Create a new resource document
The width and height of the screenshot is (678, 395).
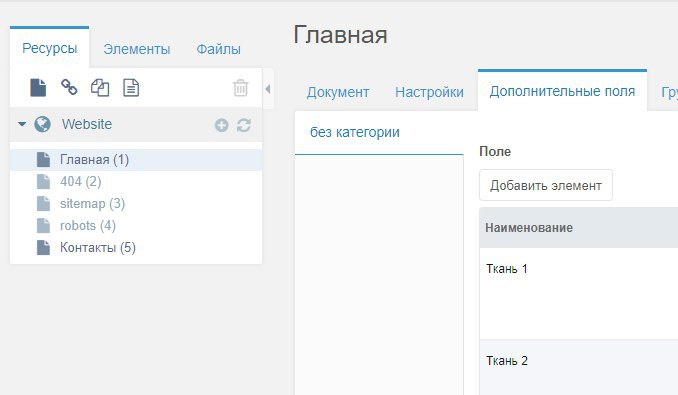coord(38,88)
